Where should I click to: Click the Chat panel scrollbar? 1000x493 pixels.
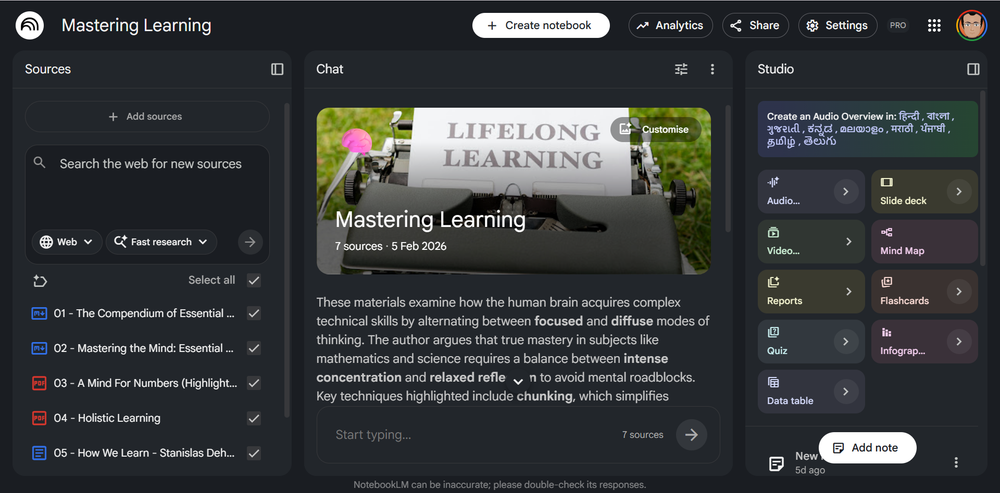click(728, 169)
